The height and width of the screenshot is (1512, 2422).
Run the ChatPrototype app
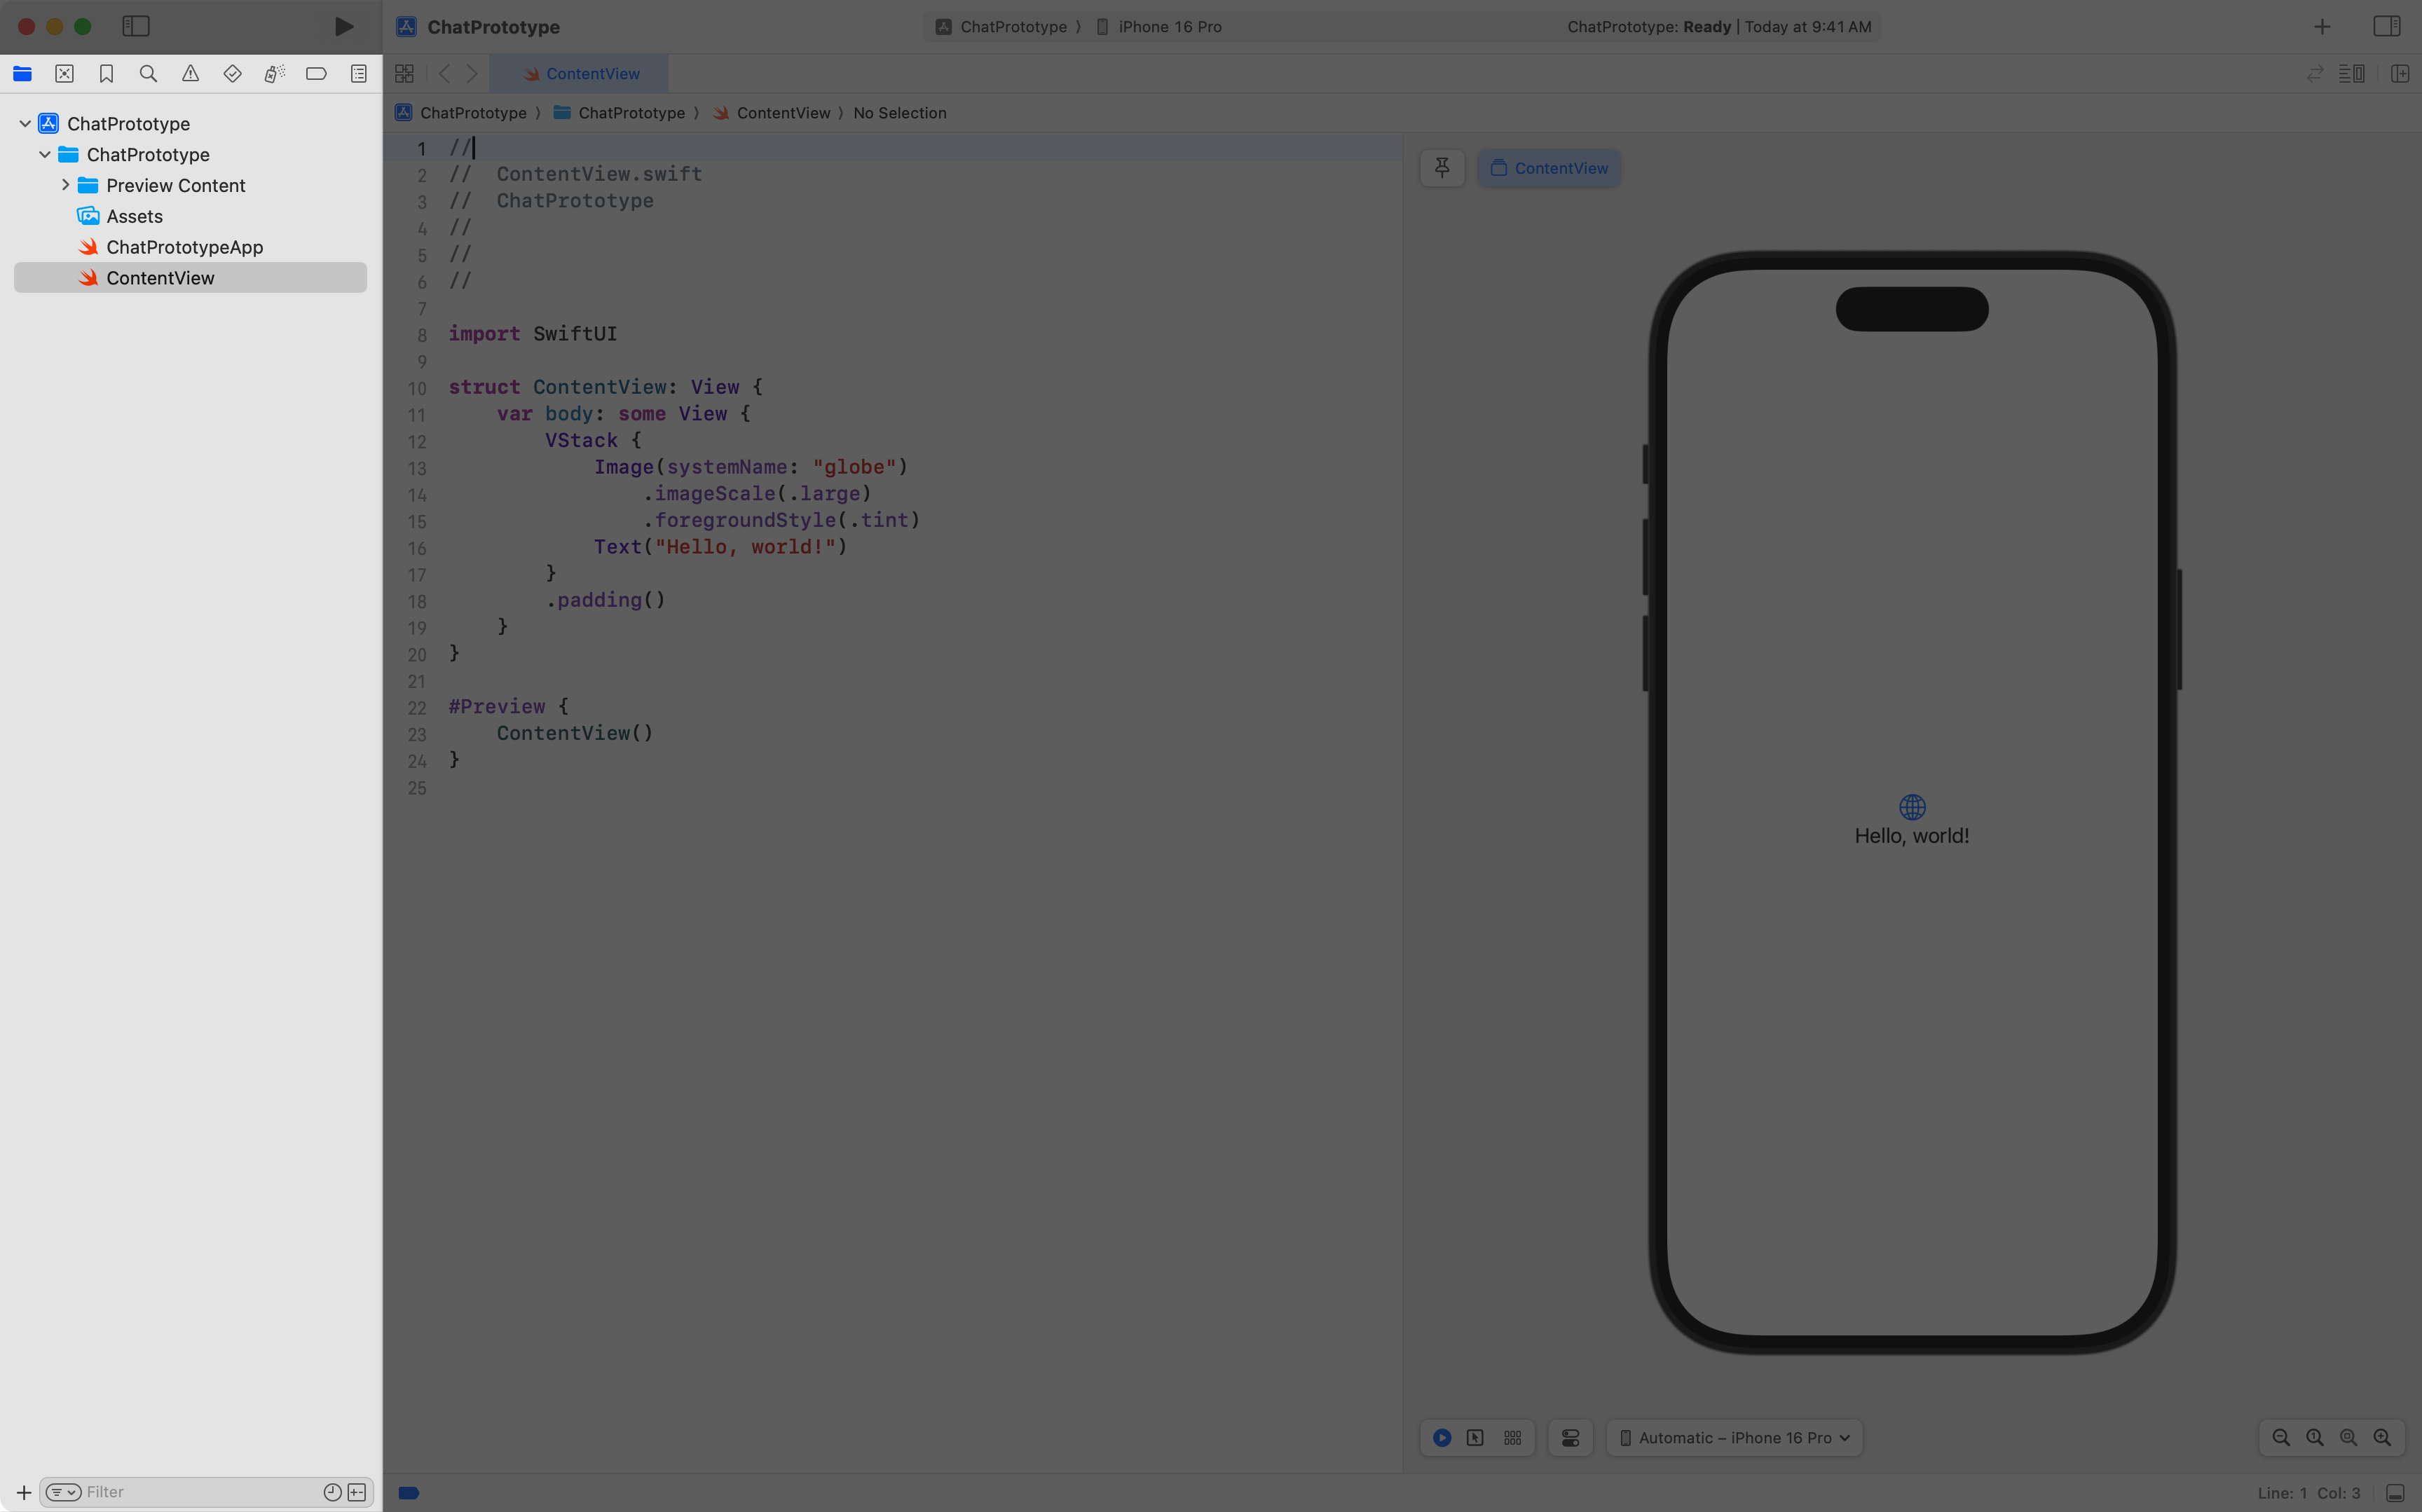point(343,27)
